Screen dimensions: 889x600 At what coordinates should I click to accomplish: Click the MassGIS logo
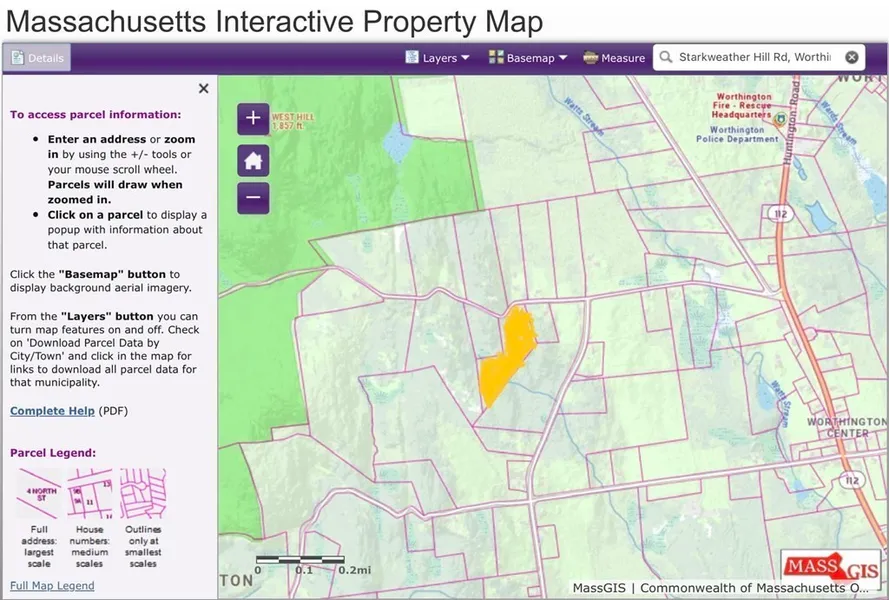click(x=831, y=568)
